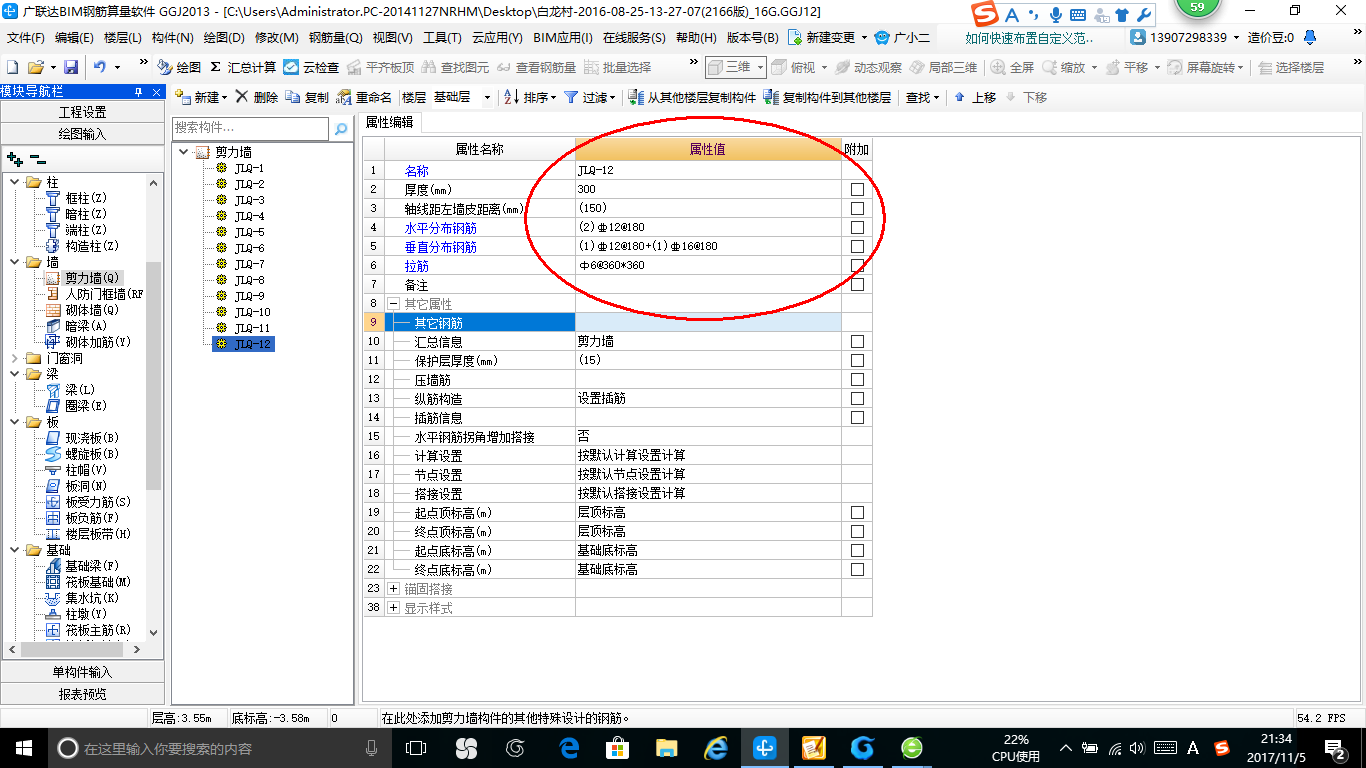
Task: Expand the 门窗洞 tree node
Action: tap(14, 358)
